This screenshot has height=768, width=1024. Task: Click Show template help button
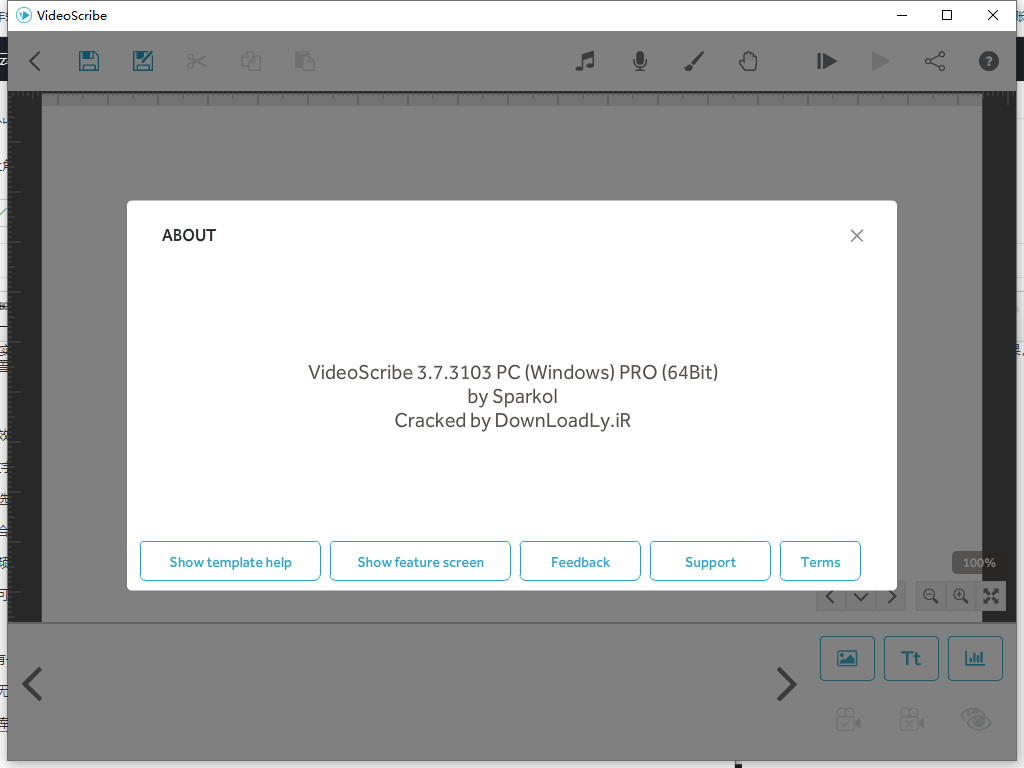click(x=230, y=561)
